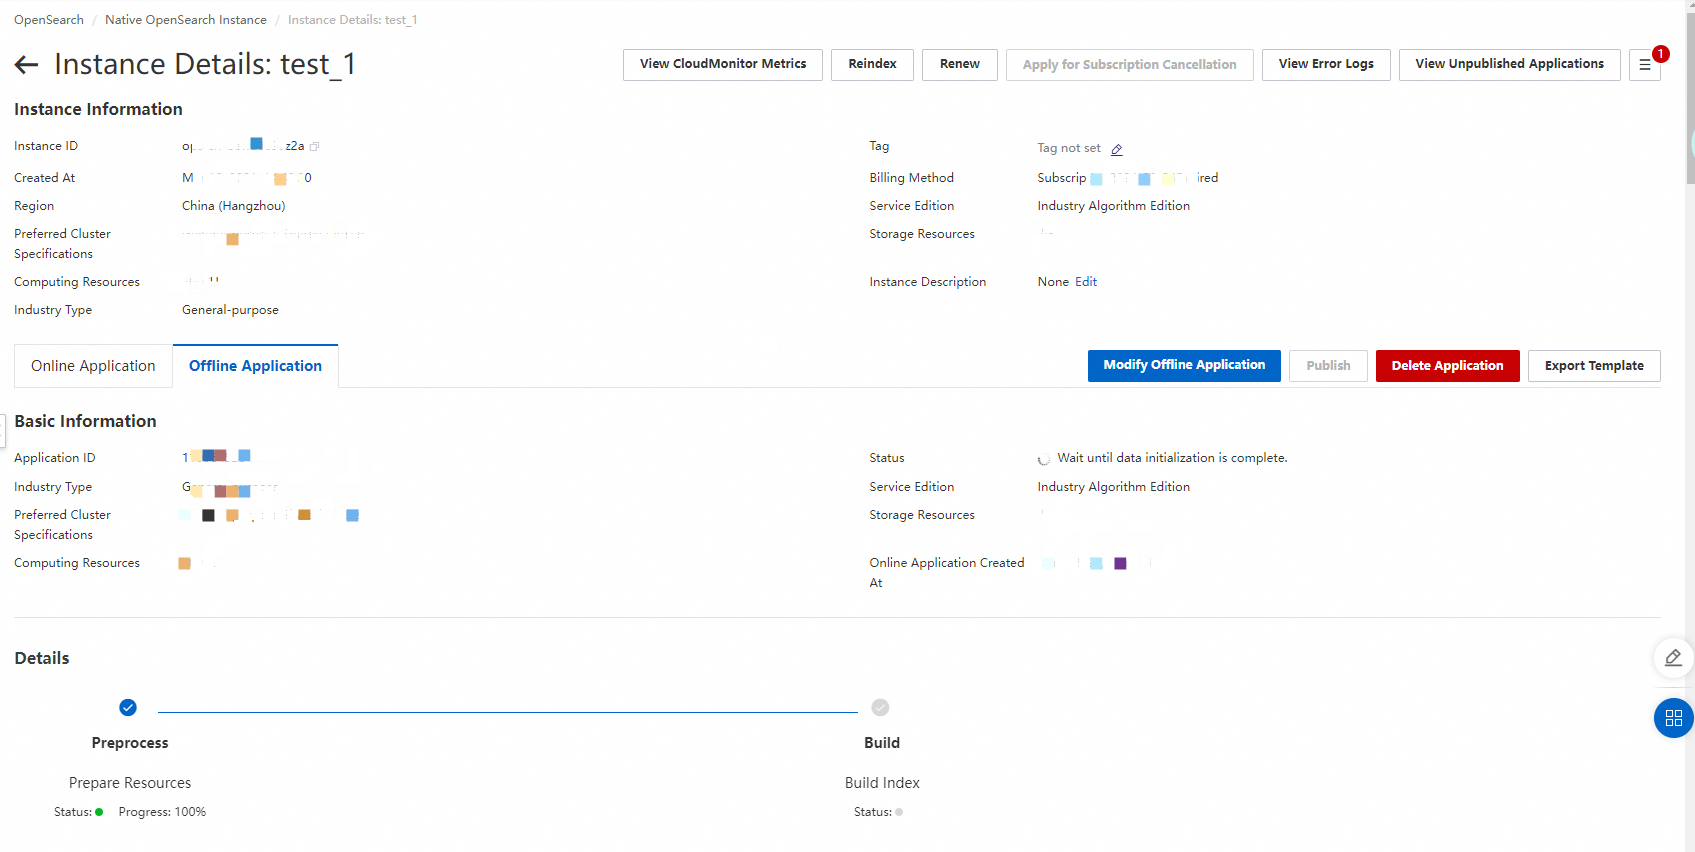The width and height of the screenshot is (1695, 852).
Task: Click the 'Tag not set' text
Action: (x=1069, y=148)
